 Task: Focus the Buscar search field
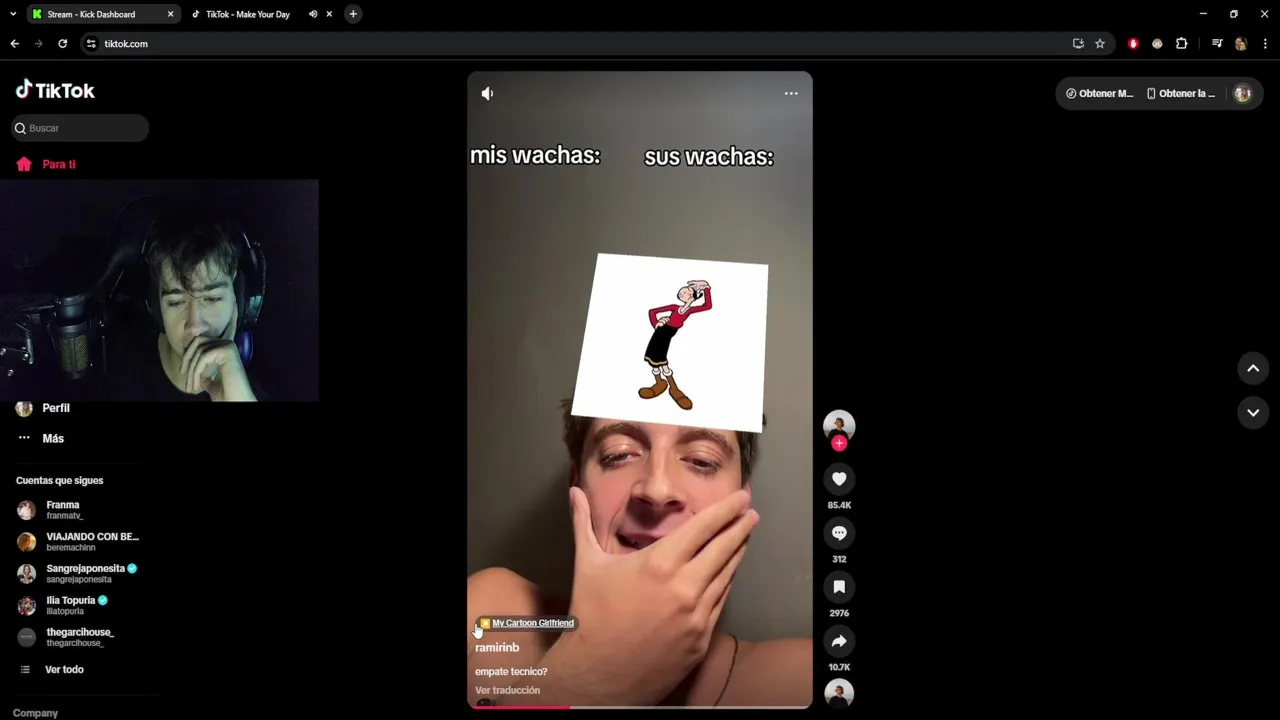[x=80, y=128]
